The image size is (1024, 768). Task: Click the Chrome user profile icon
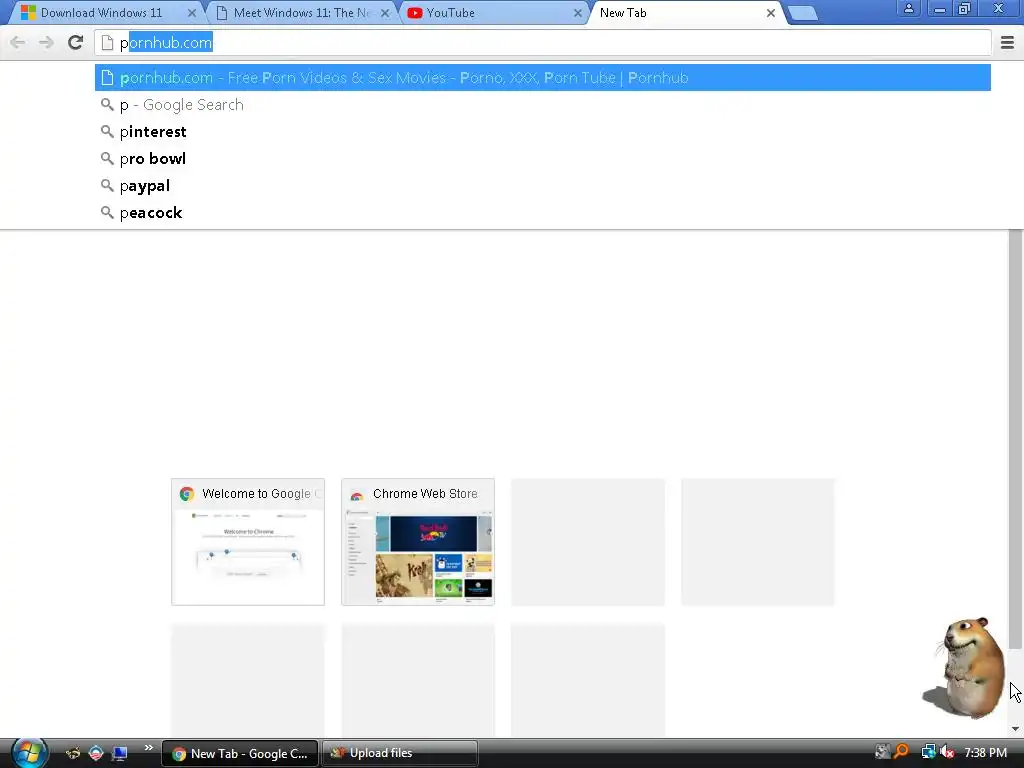[908, 9]
